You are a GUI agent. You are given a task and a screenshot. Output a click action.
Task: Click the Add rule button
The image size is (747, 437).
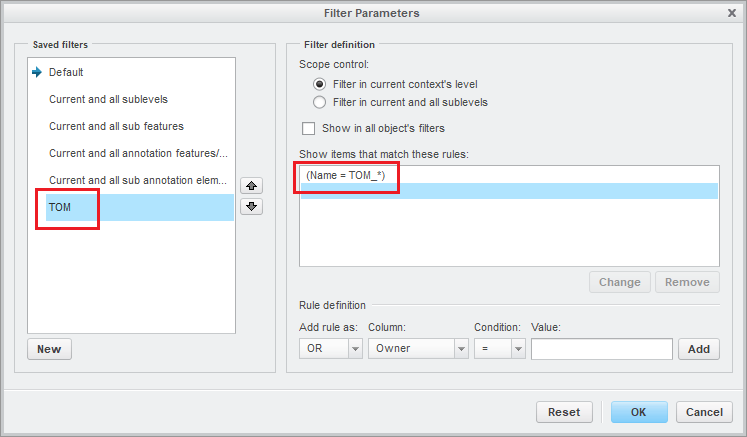(x=699, y=349)
